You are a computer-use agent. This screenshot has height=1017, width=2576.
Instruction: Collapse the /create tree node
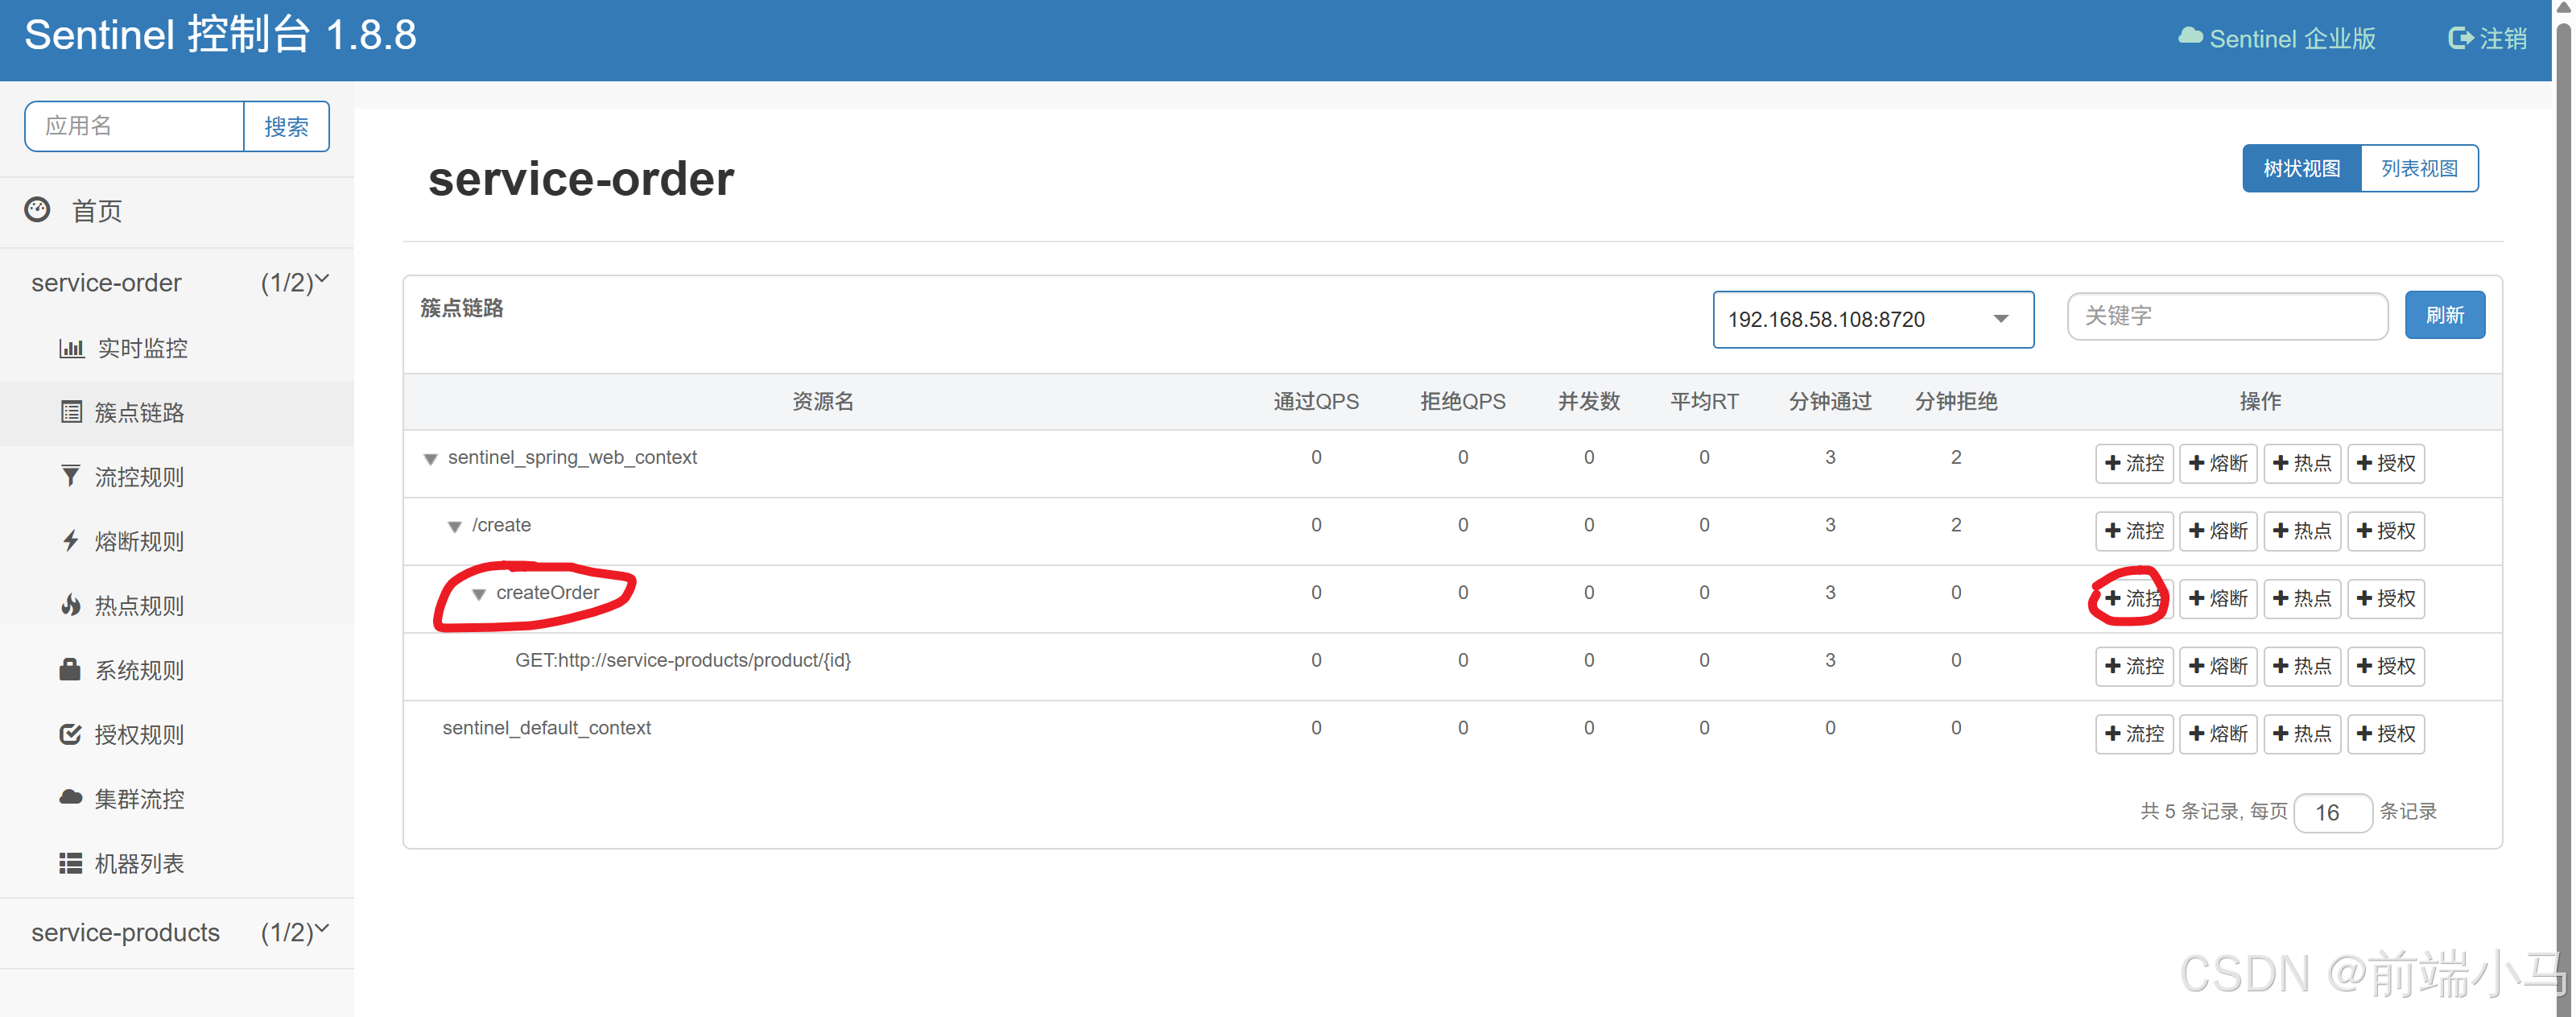pyautogui.click(x=454, y=527)
